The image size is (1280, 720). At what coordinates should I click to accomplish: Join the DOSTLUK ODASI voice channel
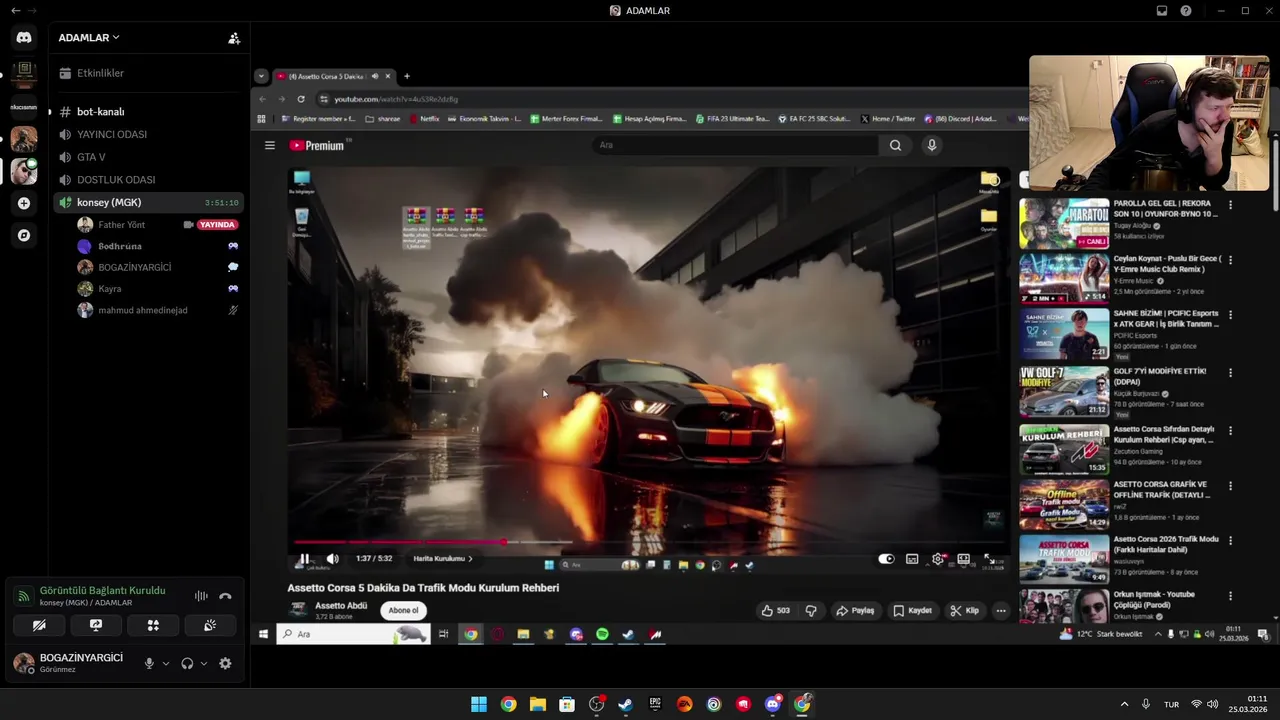click(148, 180)
